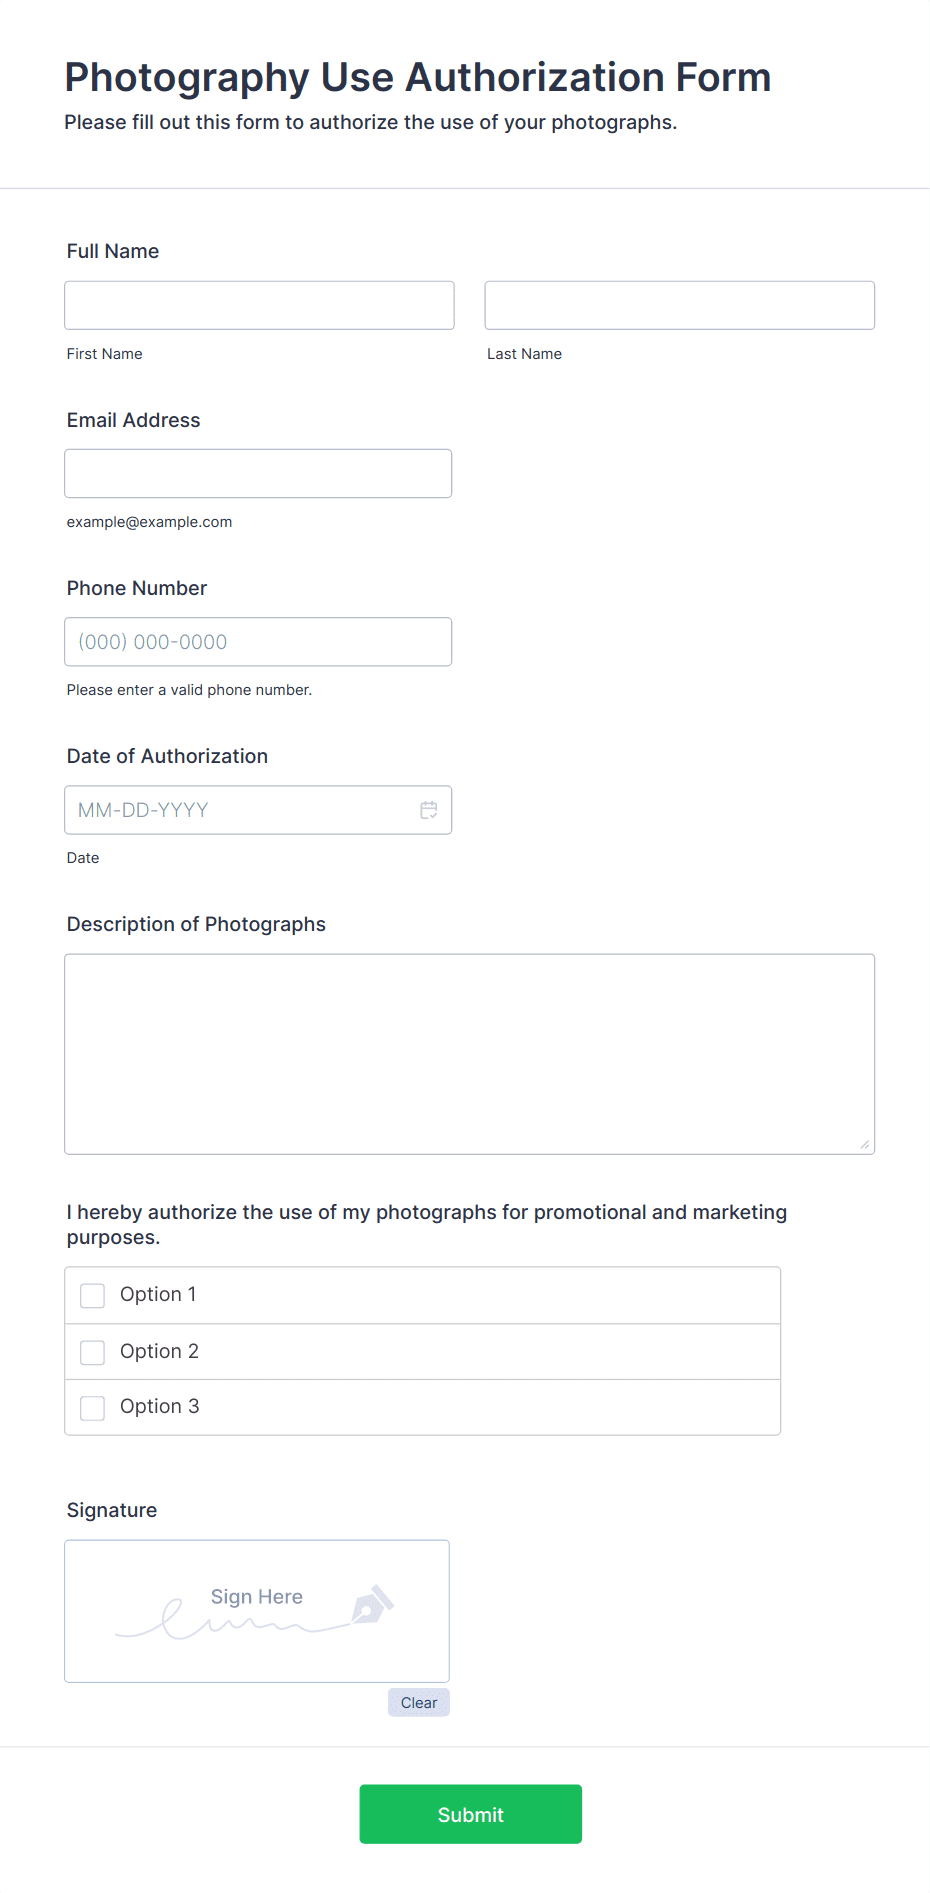Click the Date of Authorization label
The image size is (930, 1893).
pos(167,756)
